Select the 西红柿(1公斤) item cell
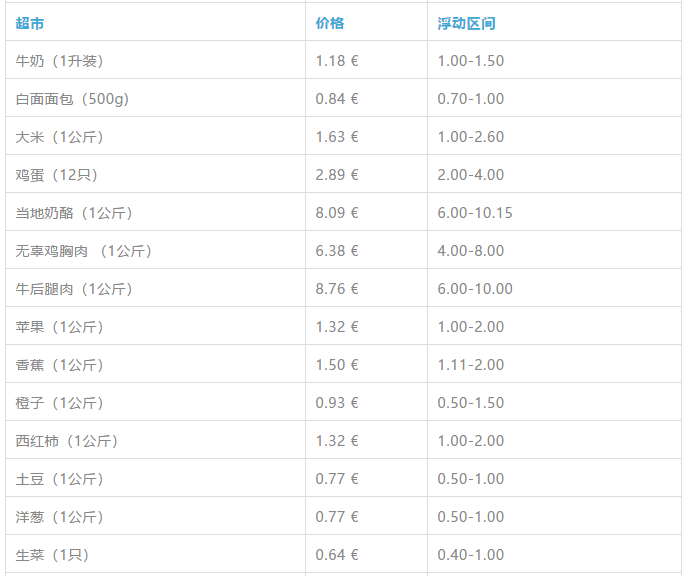Viewport: 688px width, 576px height. pyautogui.click(x=155, y=440)
